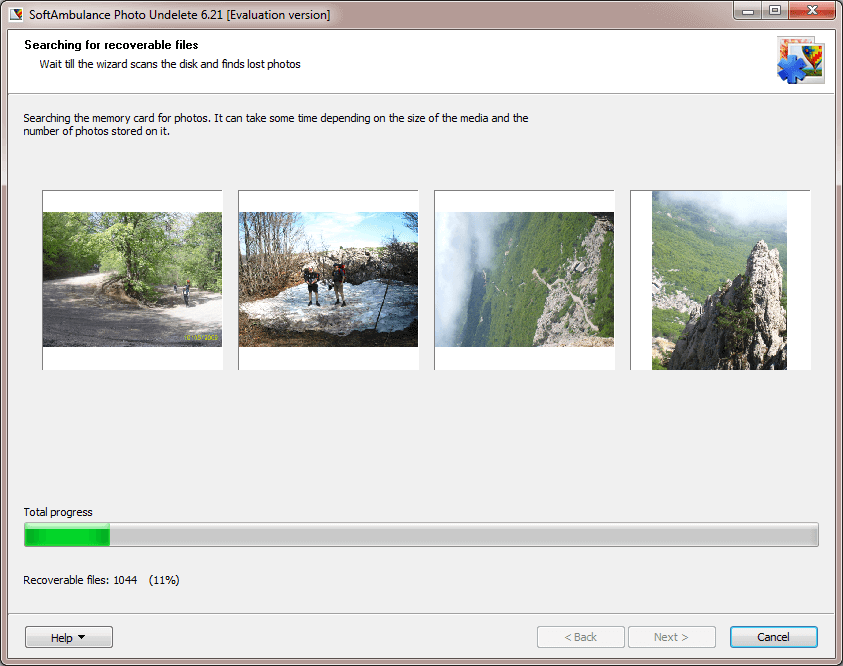Minimize the Photo Undelete window
The width and height of the screenshot is (843, 666).
pos(747,10)
